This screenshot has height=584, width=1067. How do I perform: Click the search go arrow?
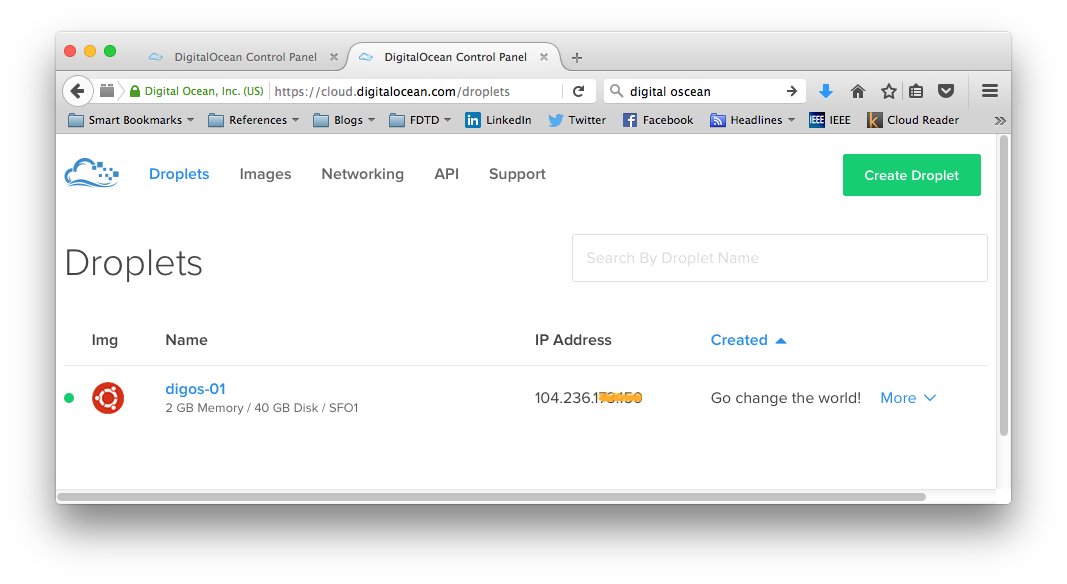point(791,91)
